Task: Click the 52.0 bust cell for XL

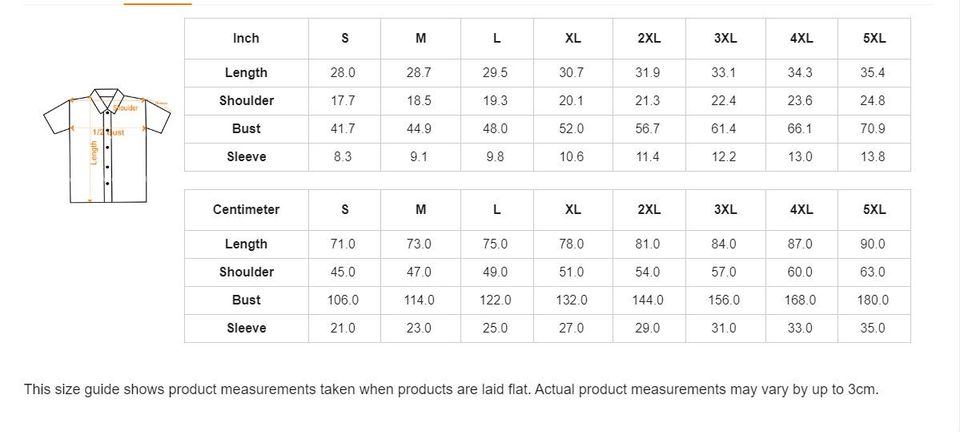Action: [572, 128]
